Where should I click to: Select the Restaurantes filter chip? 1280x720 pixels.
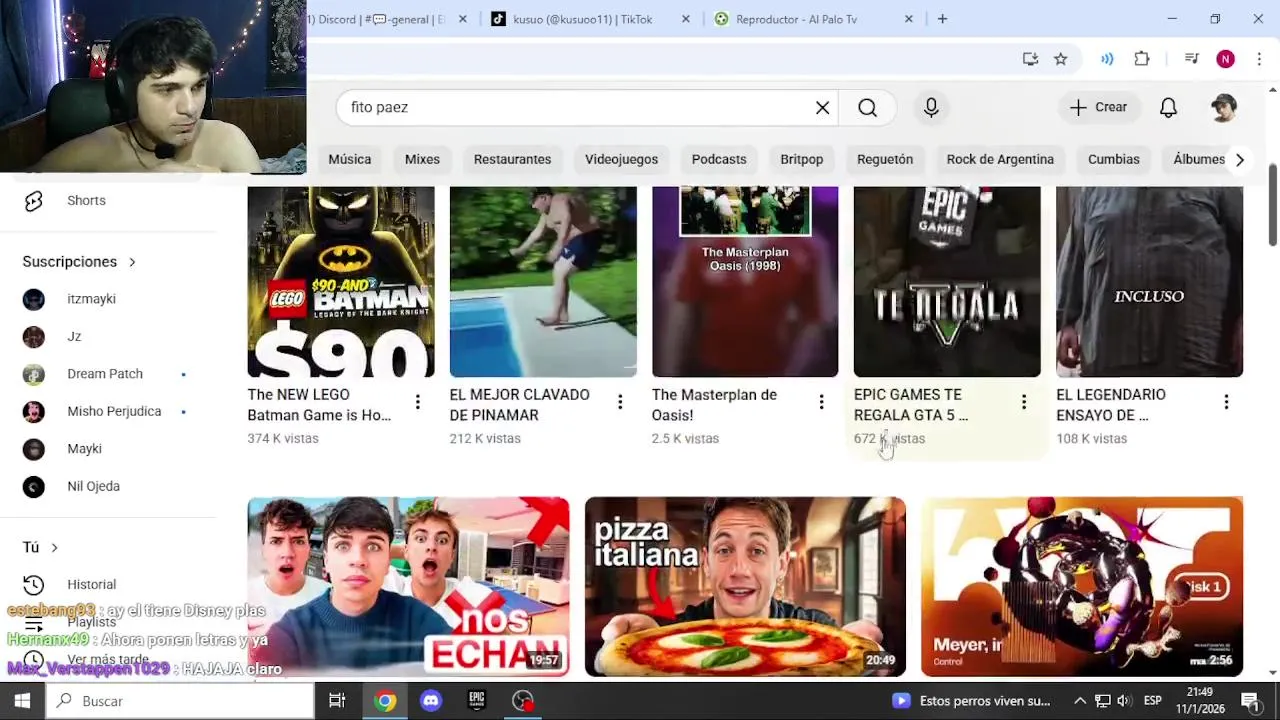pyautogui.click(x=512, y=159)
